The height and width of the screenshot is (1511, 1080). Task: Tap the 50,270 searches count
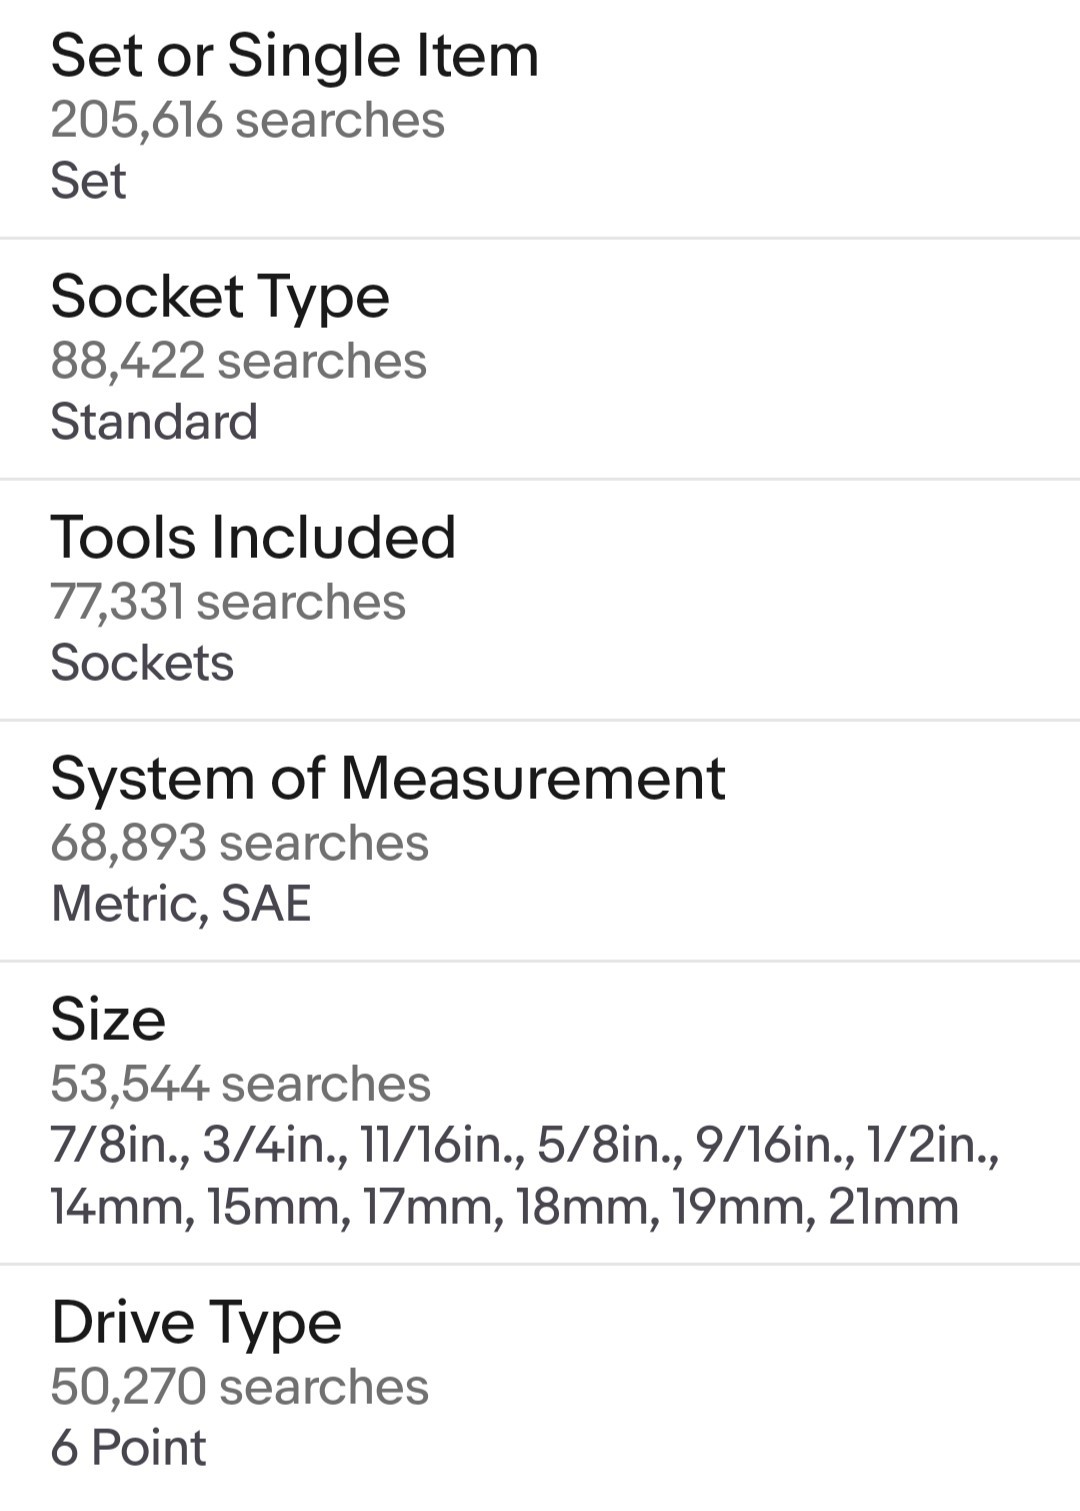point(239,1387)
